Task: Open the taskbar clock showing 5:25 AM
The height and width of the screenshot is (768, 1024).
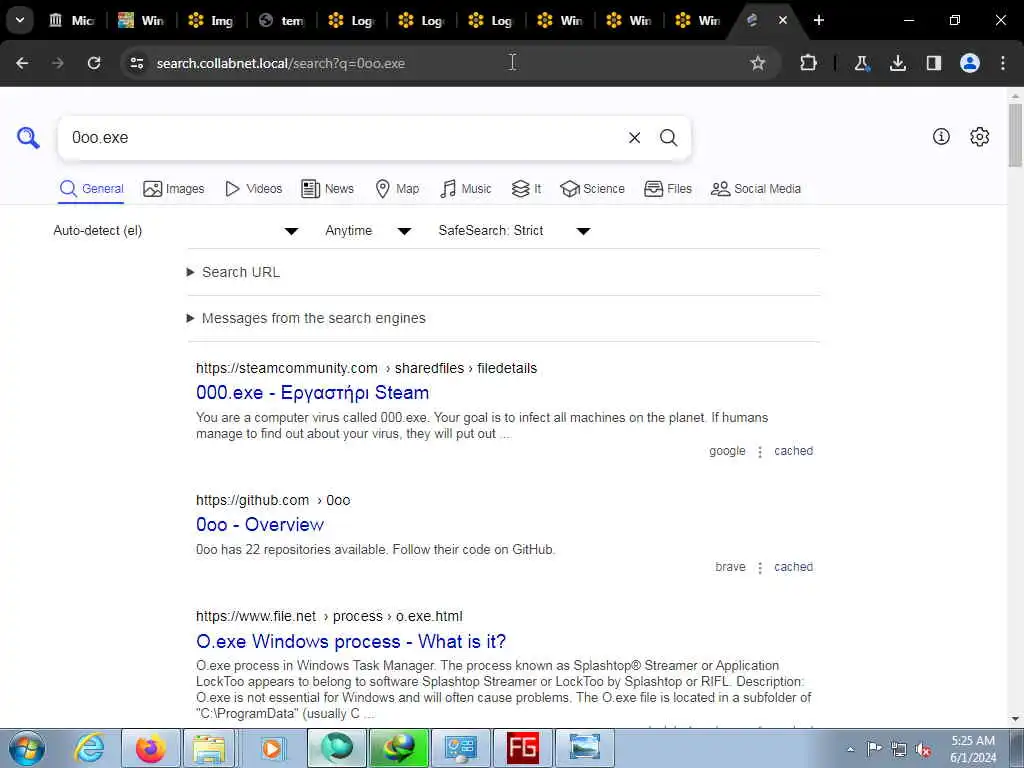Action: tap(973, 749)
